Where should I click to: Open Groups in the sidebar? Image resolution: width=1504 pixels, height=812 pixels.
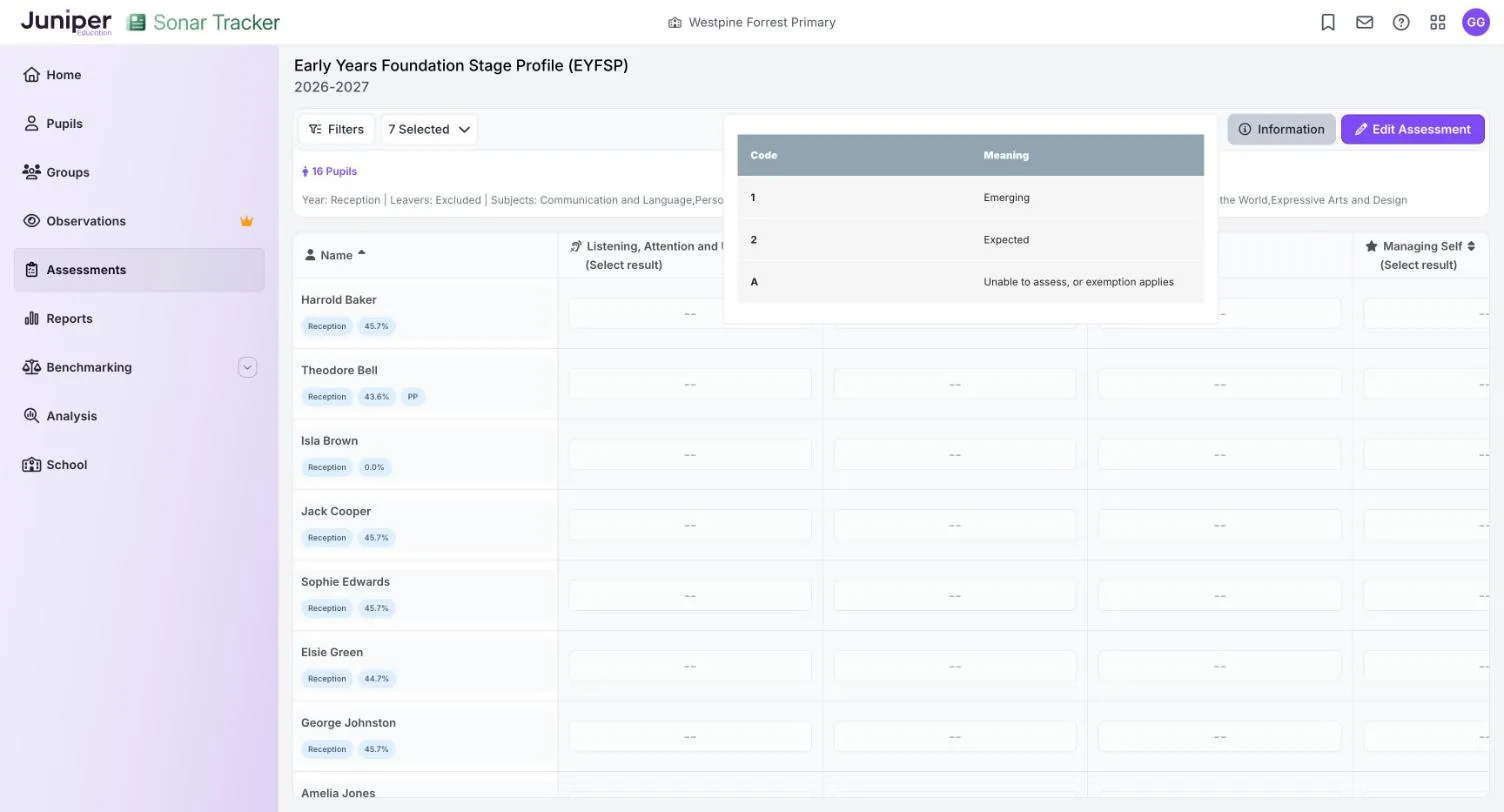pos(139,172)
